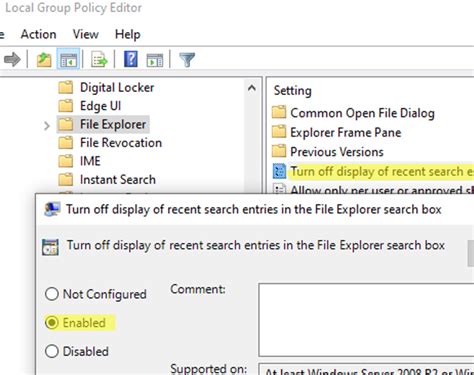
Task: Click the Show/Hide Action Pane icon
Action: [x=155, y=60]
